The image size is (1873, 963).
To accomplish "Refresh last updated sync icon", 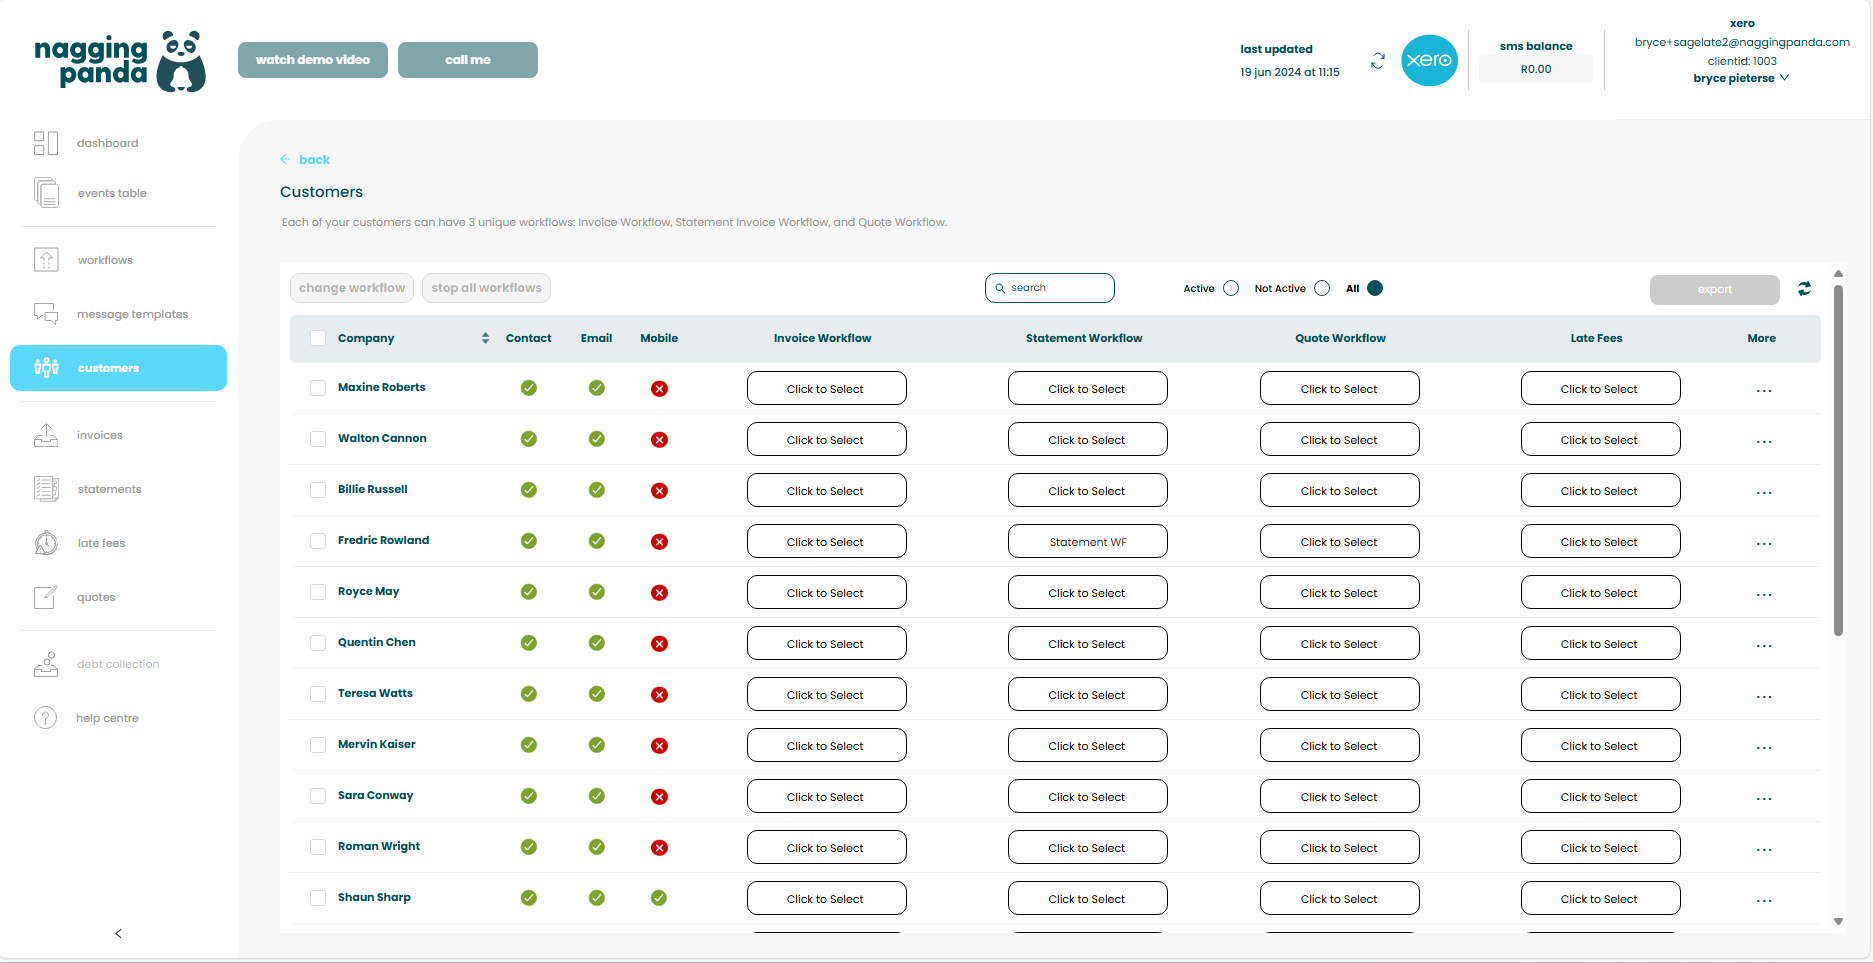I will pyautogui.click(x=1378, y=61).
